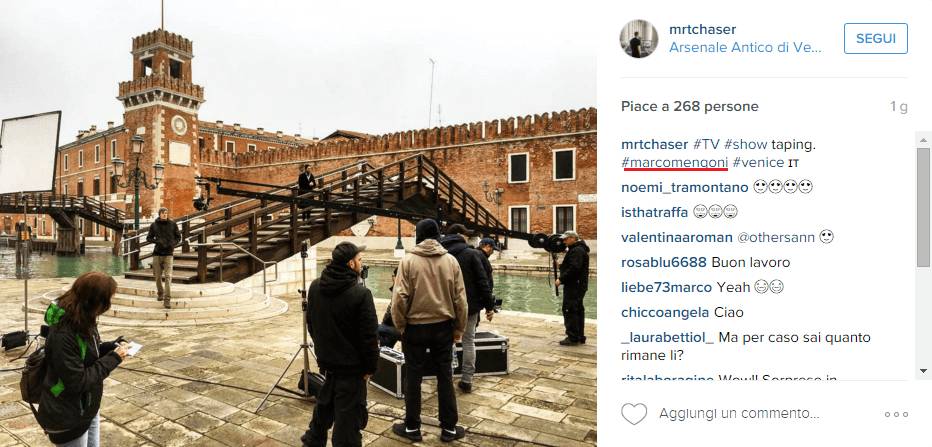Click the comments scrollbar up arrow
The height and width of the screenshot is (447, 932).
pos(923,140)
